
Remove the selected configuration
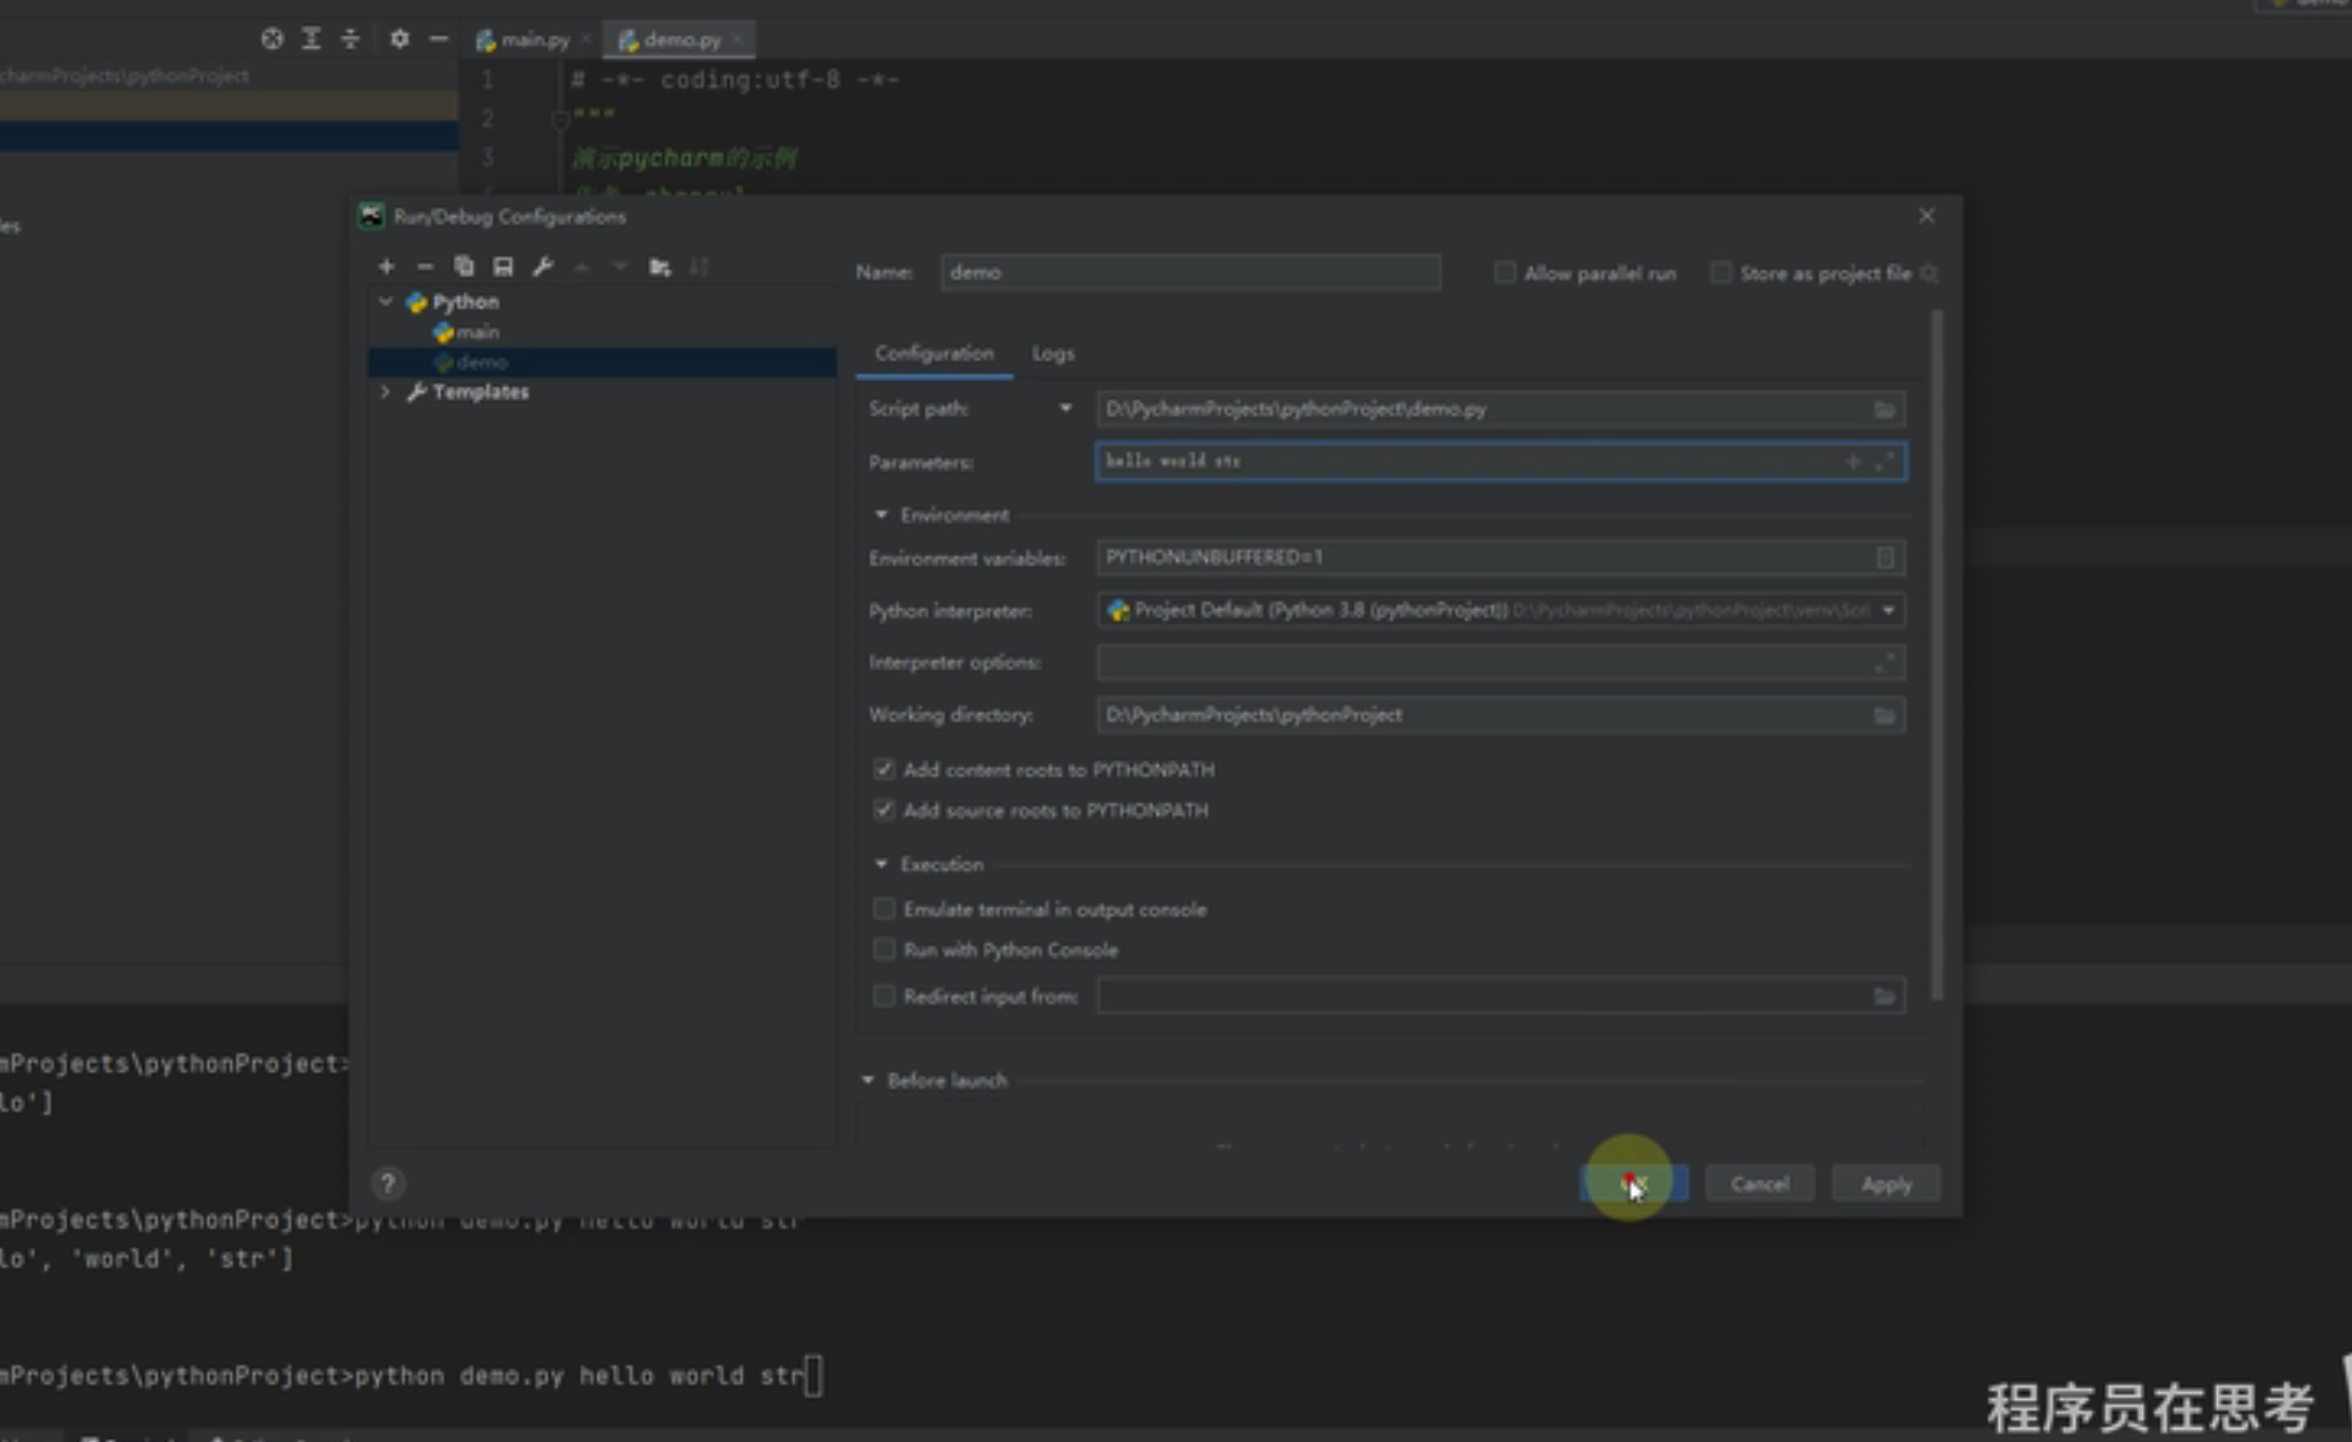425,266
